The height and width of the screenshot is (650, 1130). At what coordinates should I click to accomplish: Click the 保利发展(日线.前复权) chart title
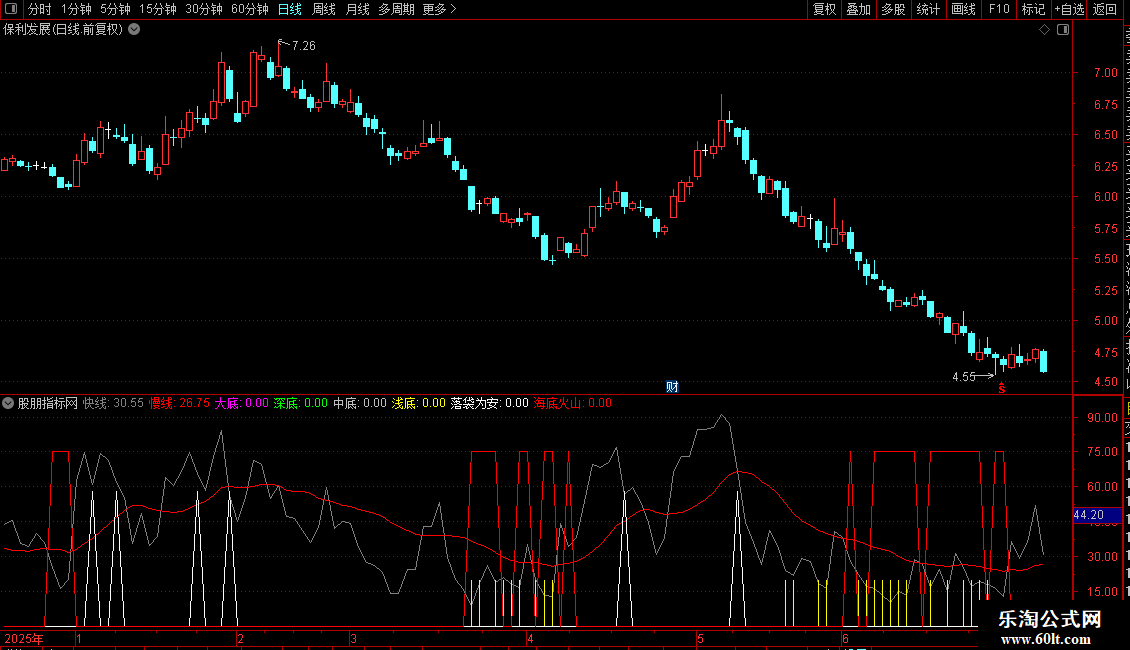[x=63, y=30]
